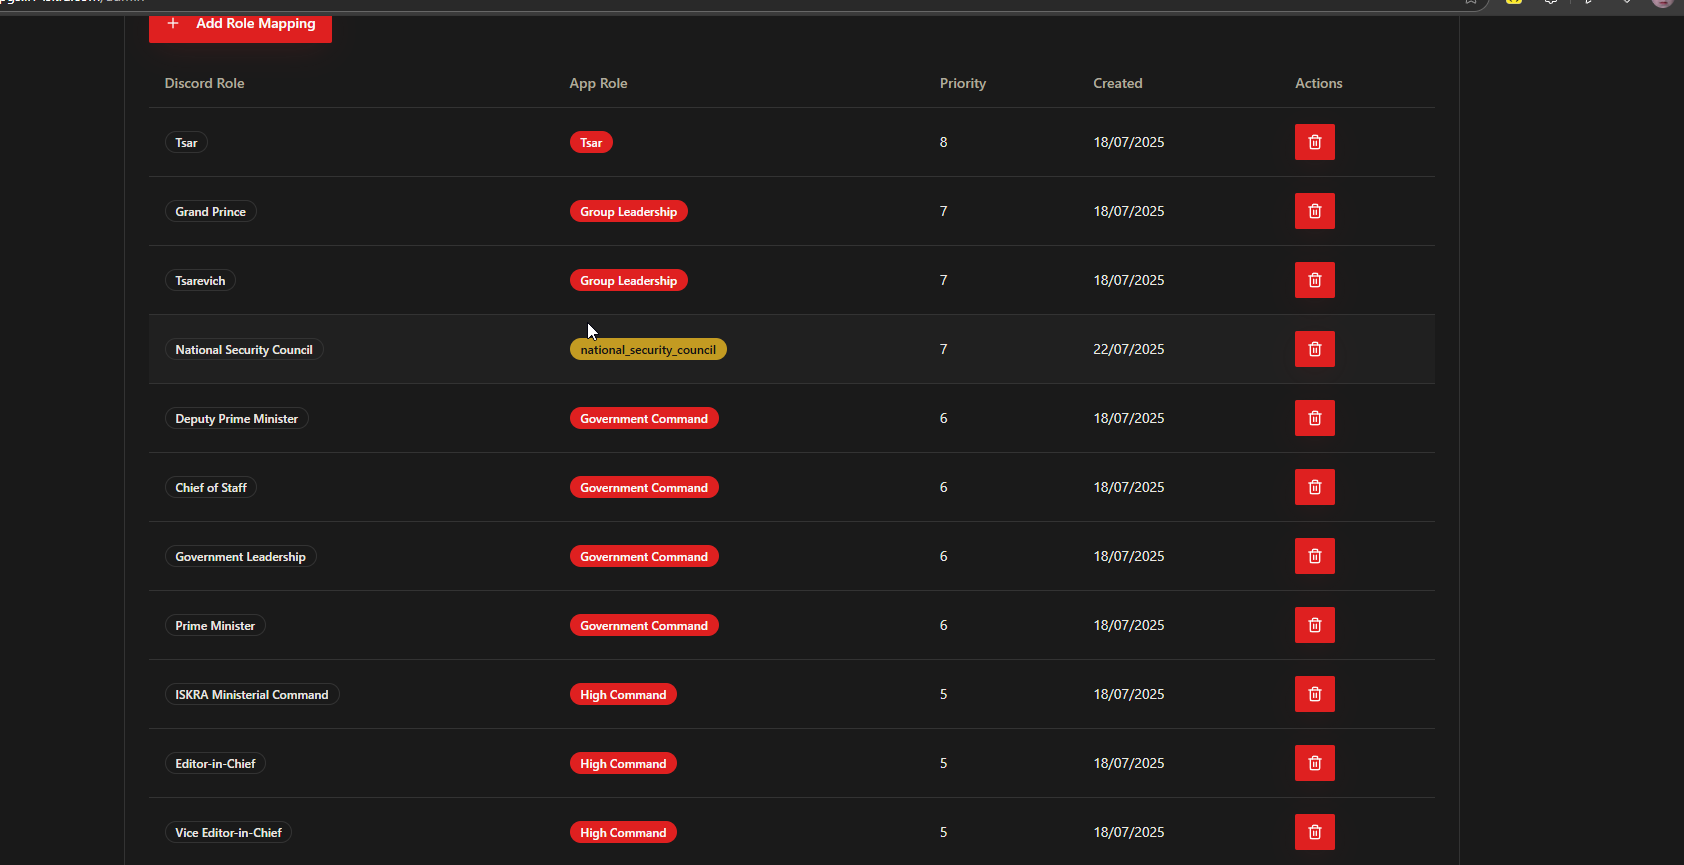Select the Deputy Prime Minister role tag
Screen dimensions: 1684x865
point(236,418)
